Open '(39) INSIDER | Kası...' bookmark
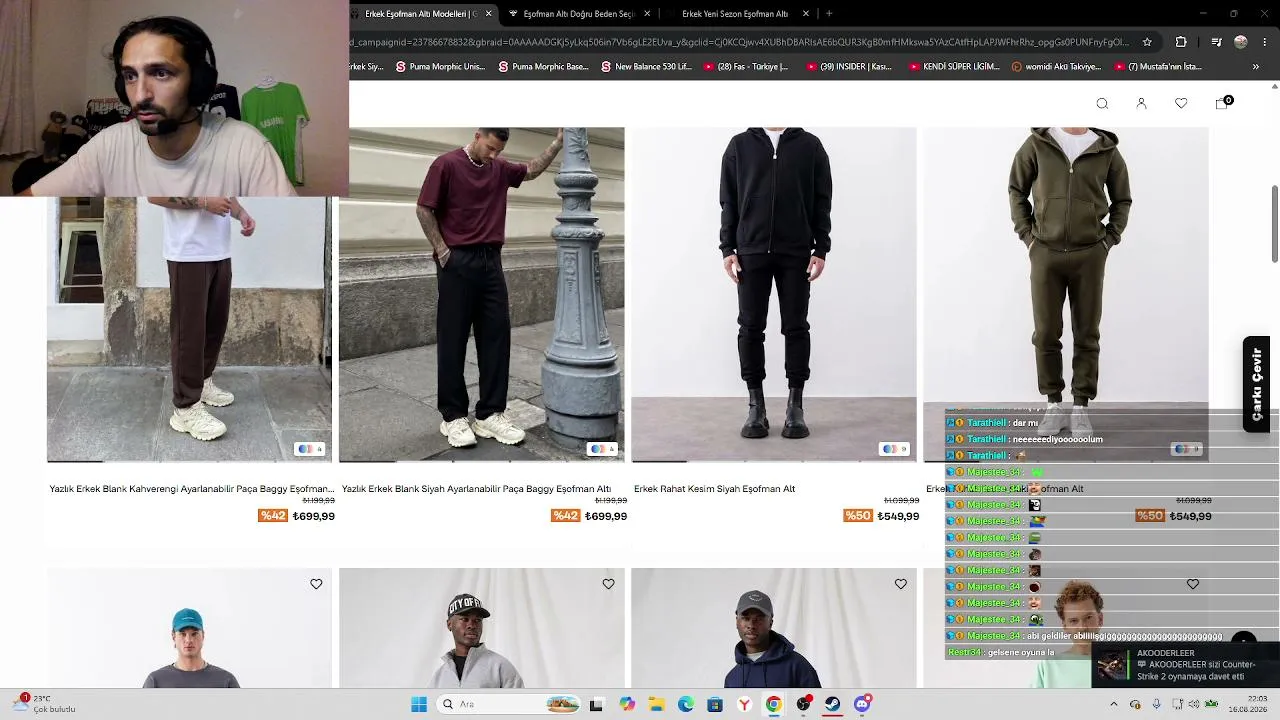The width and height of the screenshot is (1280, 720). [x=848, y=67]
